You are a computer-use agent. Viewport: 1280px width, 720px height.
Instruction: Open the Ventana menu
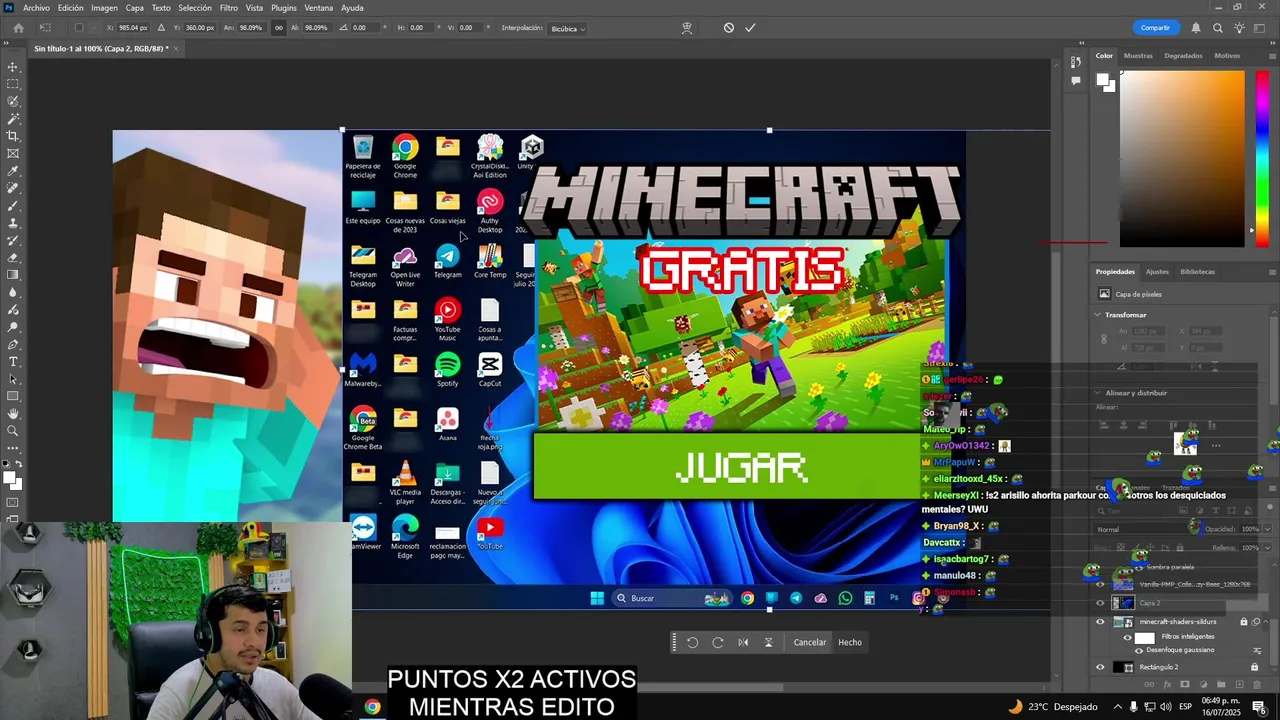tap(318, 8)
